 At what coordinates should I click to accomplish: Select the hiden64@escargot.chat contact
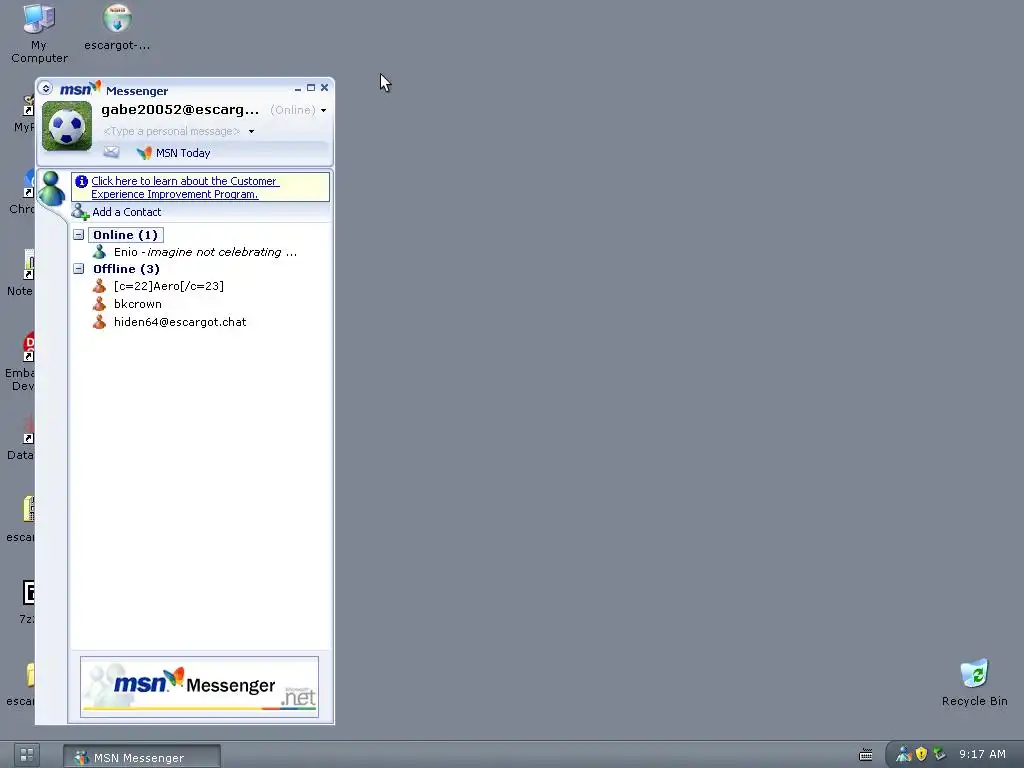180,322
